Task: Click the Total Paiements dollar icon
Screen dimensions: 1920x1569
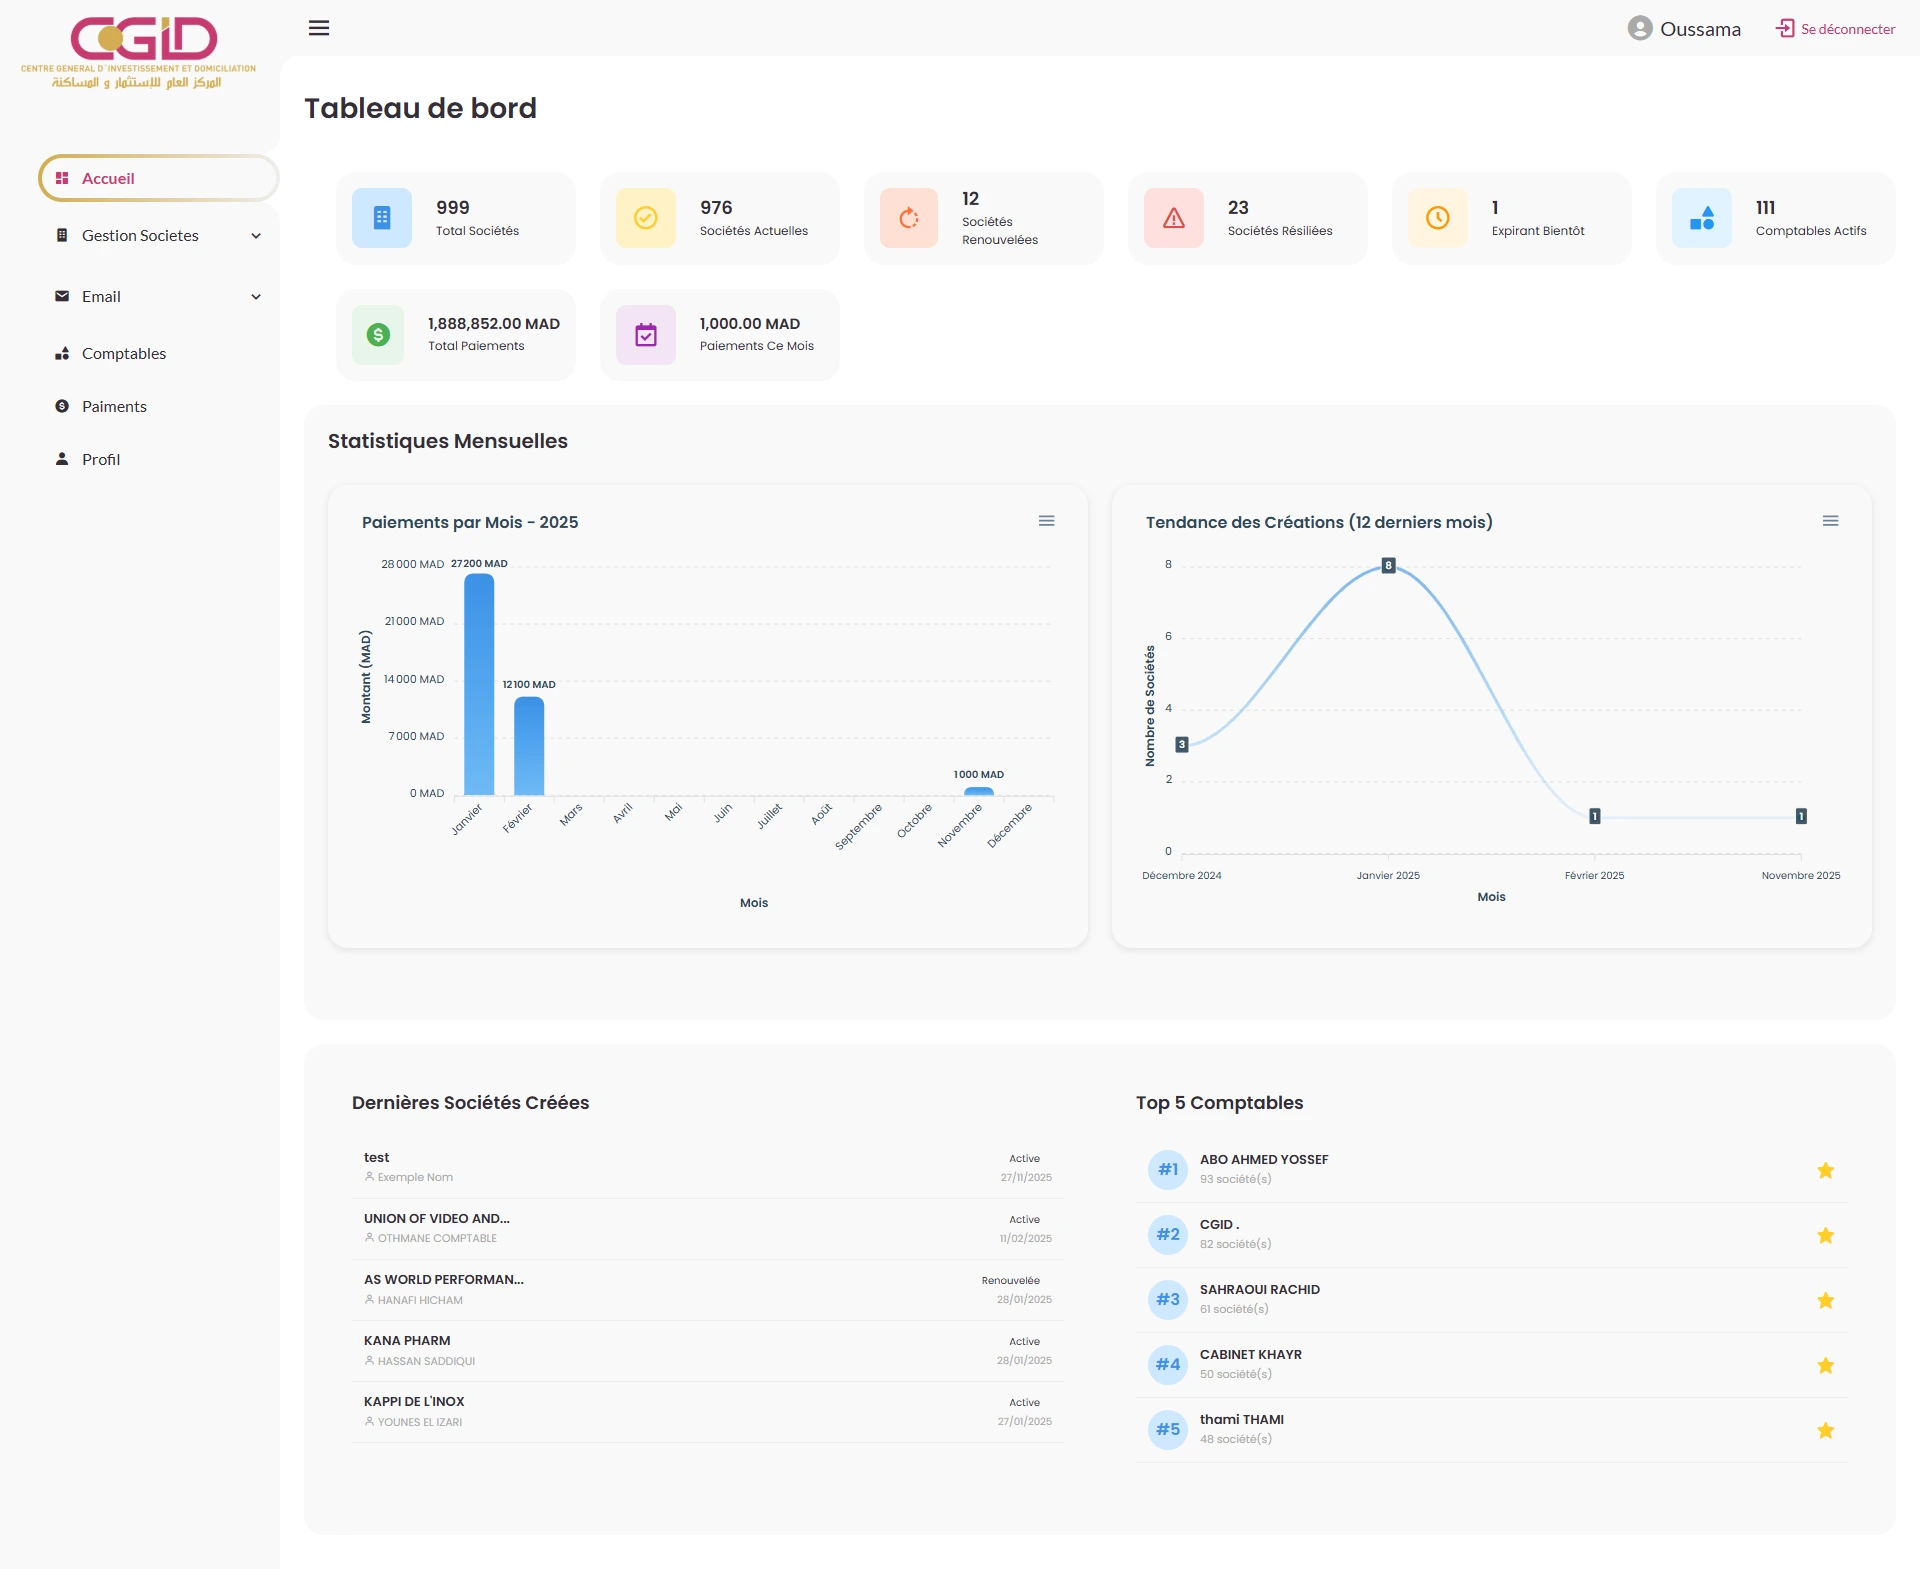Action: click(x=377, y=335)
